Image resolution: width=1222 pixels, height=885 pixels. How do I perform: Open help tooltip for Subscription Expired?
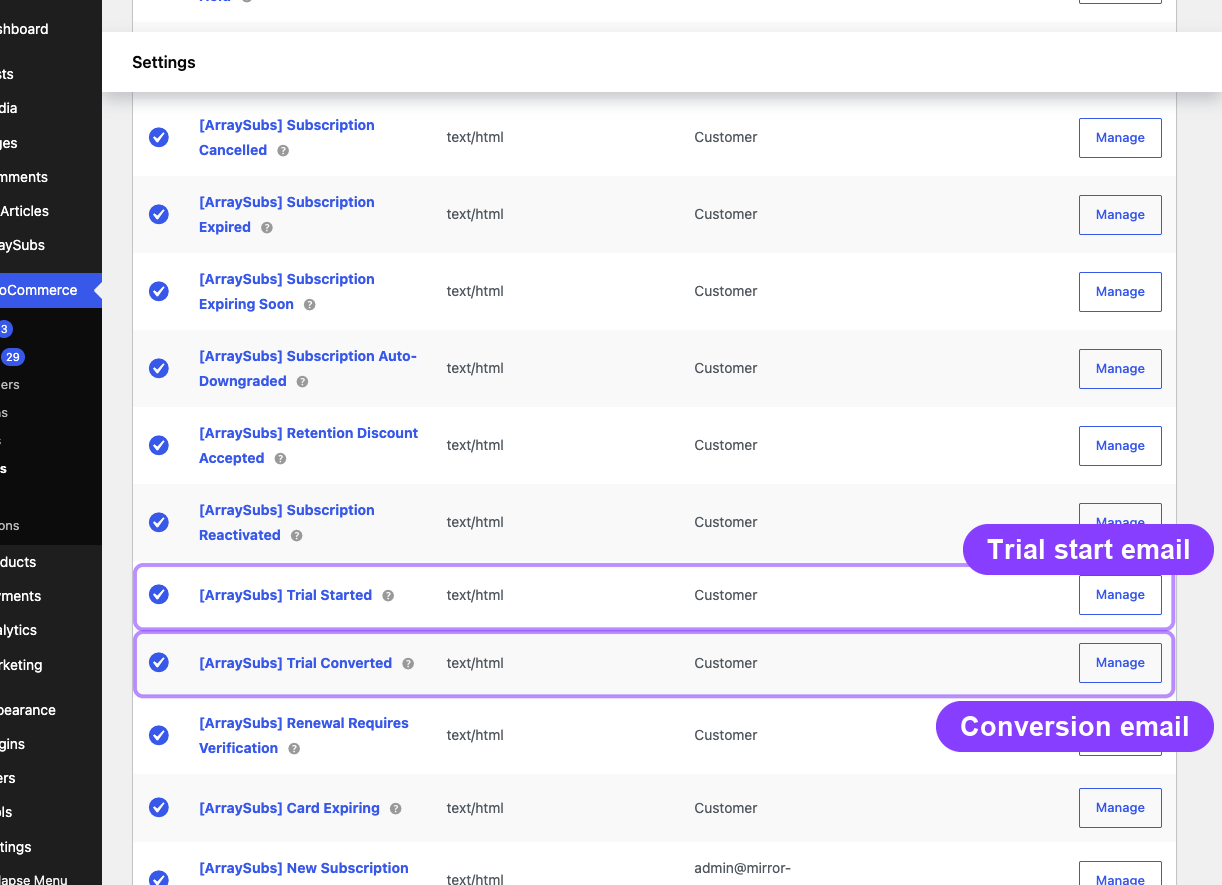(x=267, y=228)
